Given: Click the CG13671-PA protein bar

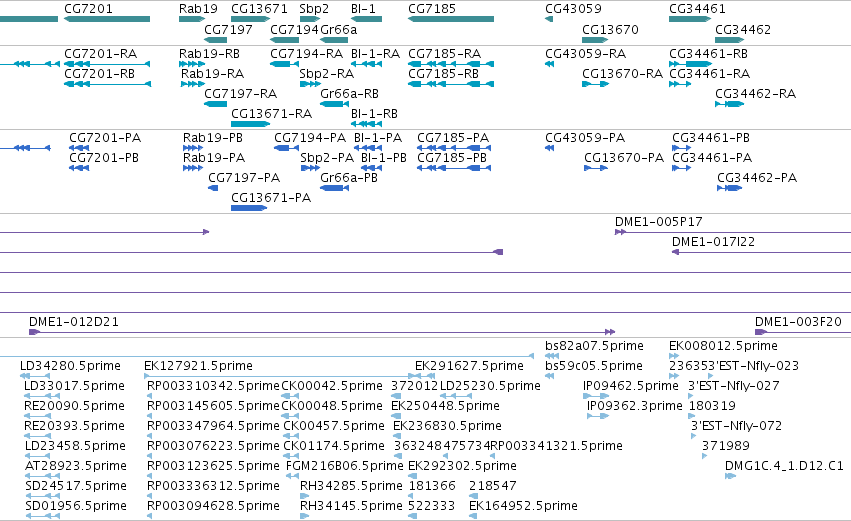Looking at the screenshot, I should click(x=249, y=208).
